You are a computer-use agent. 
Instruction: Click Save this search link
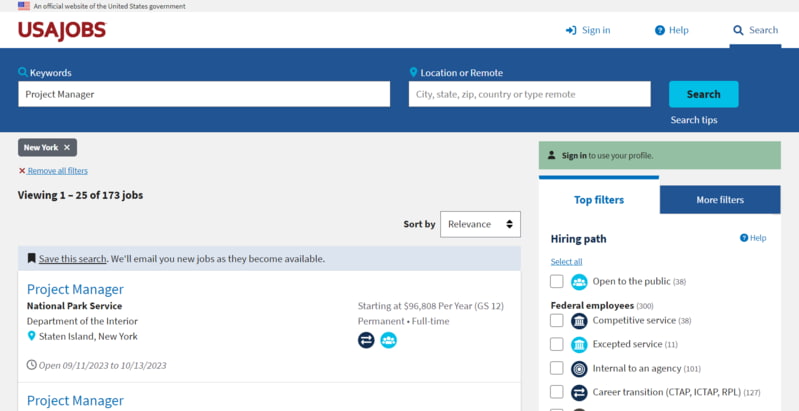pos(72,259)
